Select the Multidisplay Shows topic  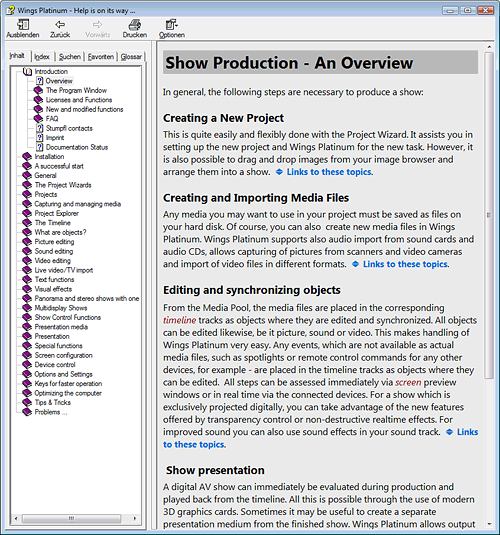[61, 308]
